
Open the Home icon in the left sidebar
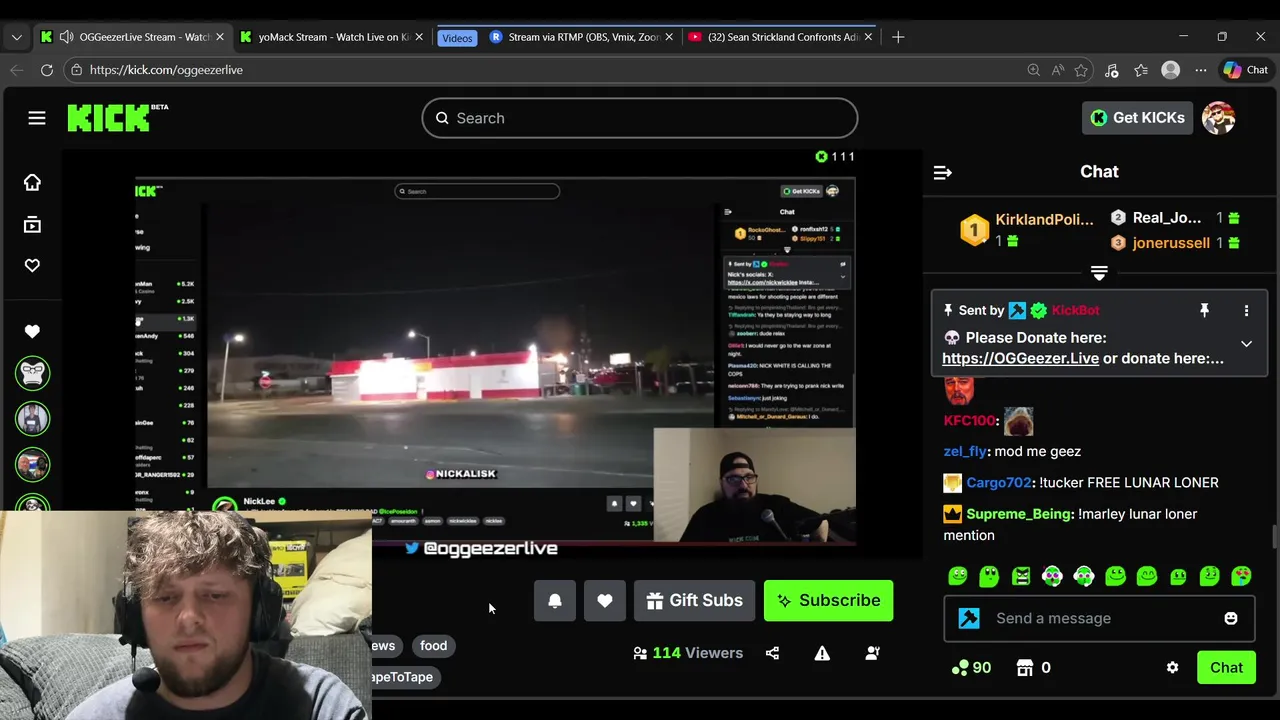32,182
